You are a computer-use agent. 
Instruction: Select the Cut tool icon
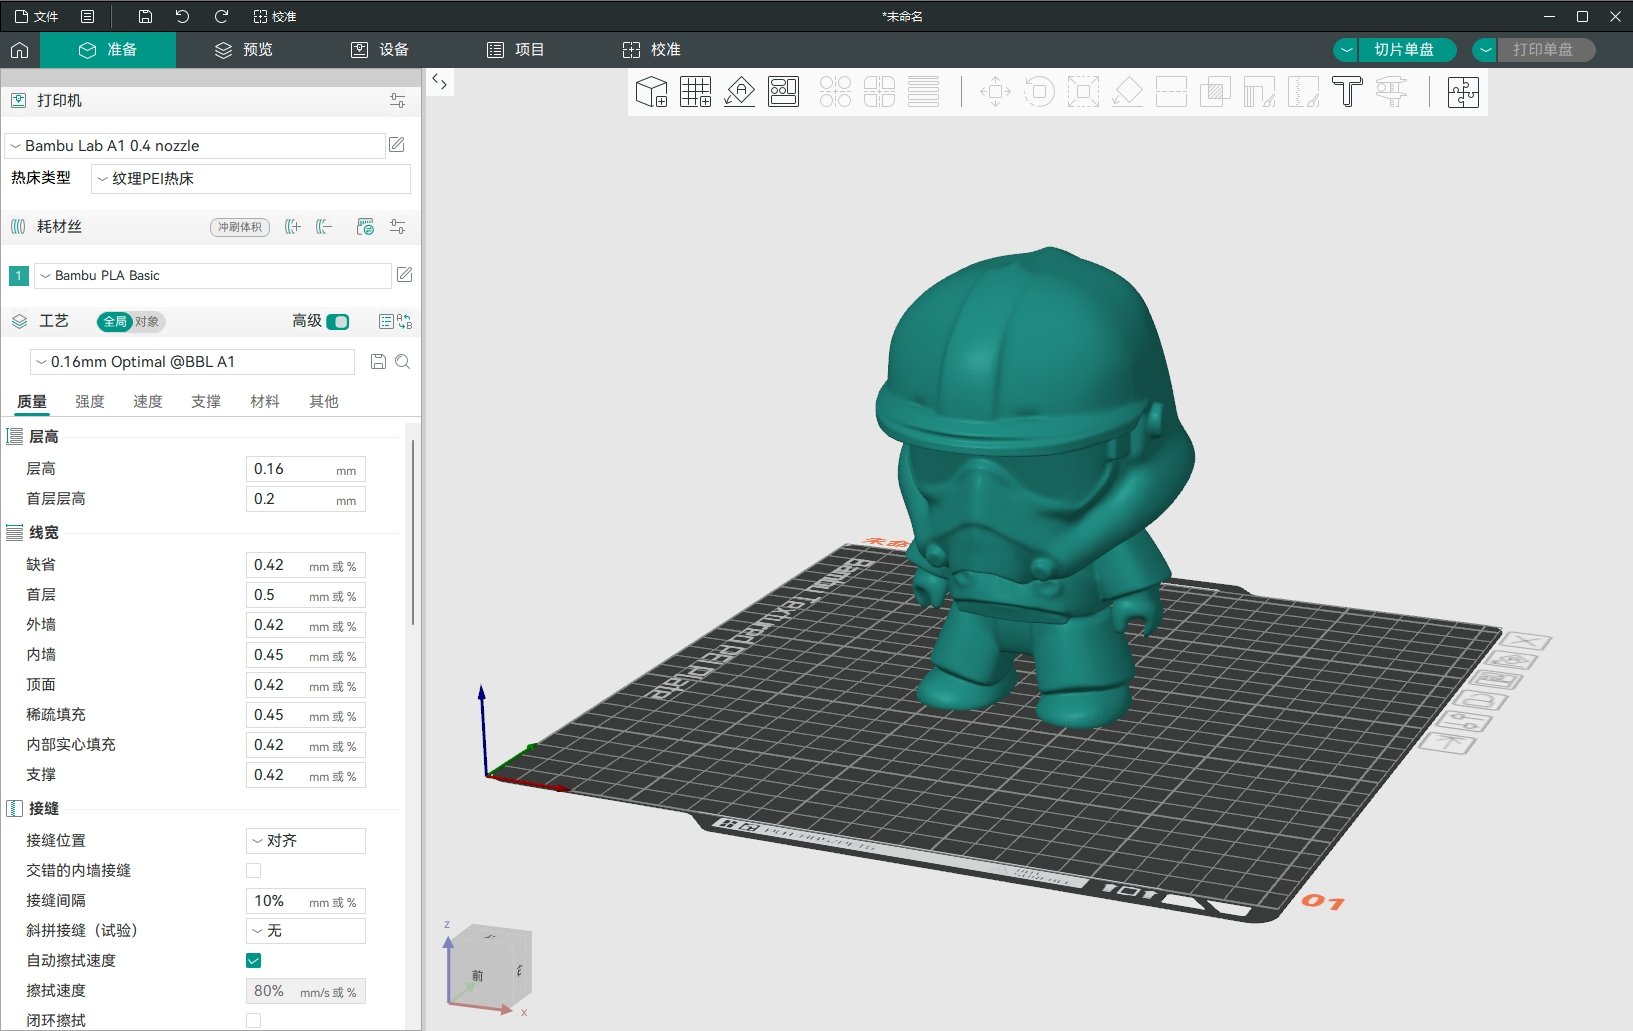coord(1171,92)
